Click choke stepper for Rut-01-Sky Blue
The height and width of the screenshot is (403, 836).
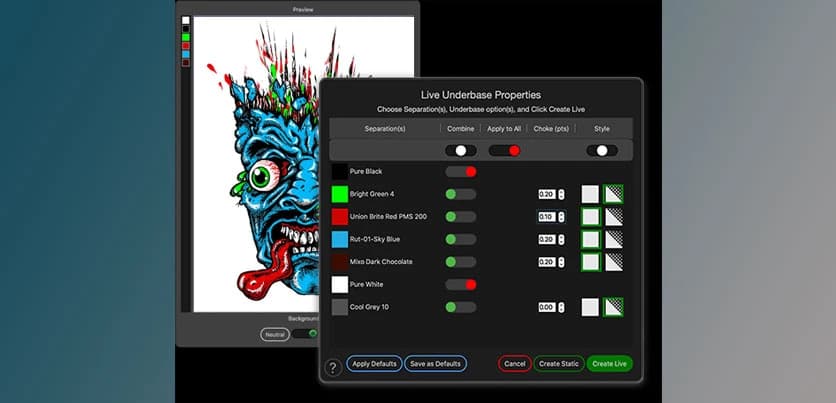(x=561, y=239)
